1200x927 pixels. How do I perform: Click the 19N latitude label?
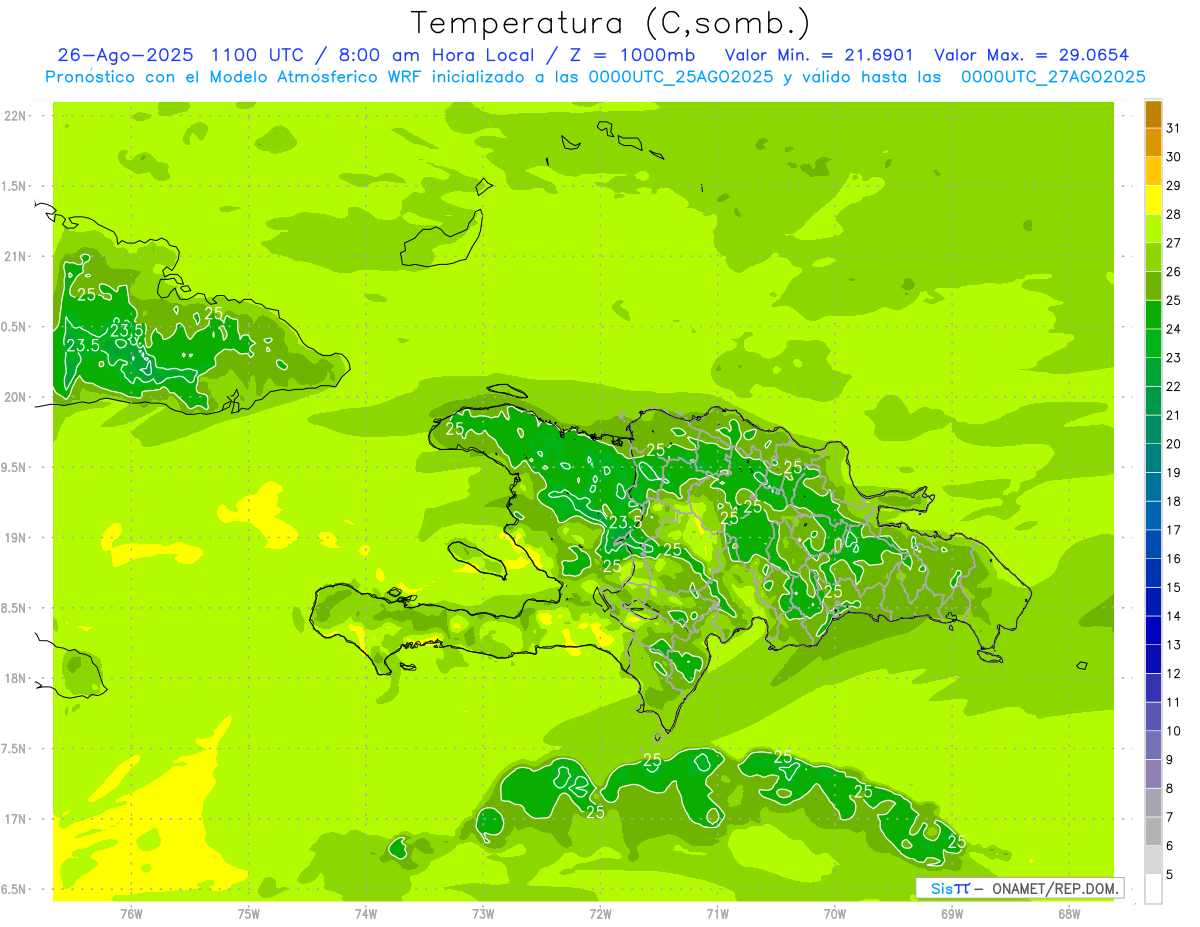pyautogui.click(x=16, y=538)
